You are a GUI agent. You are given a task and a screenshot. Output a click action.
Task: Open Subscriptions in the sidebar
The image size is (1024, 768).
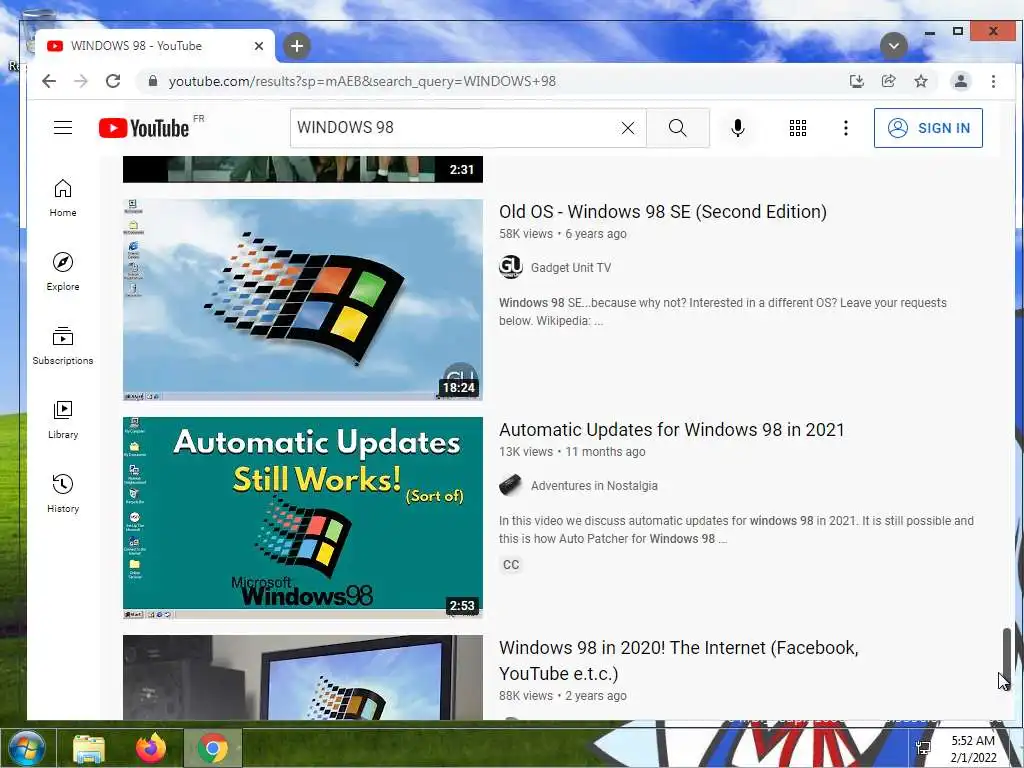click(63, 345)
